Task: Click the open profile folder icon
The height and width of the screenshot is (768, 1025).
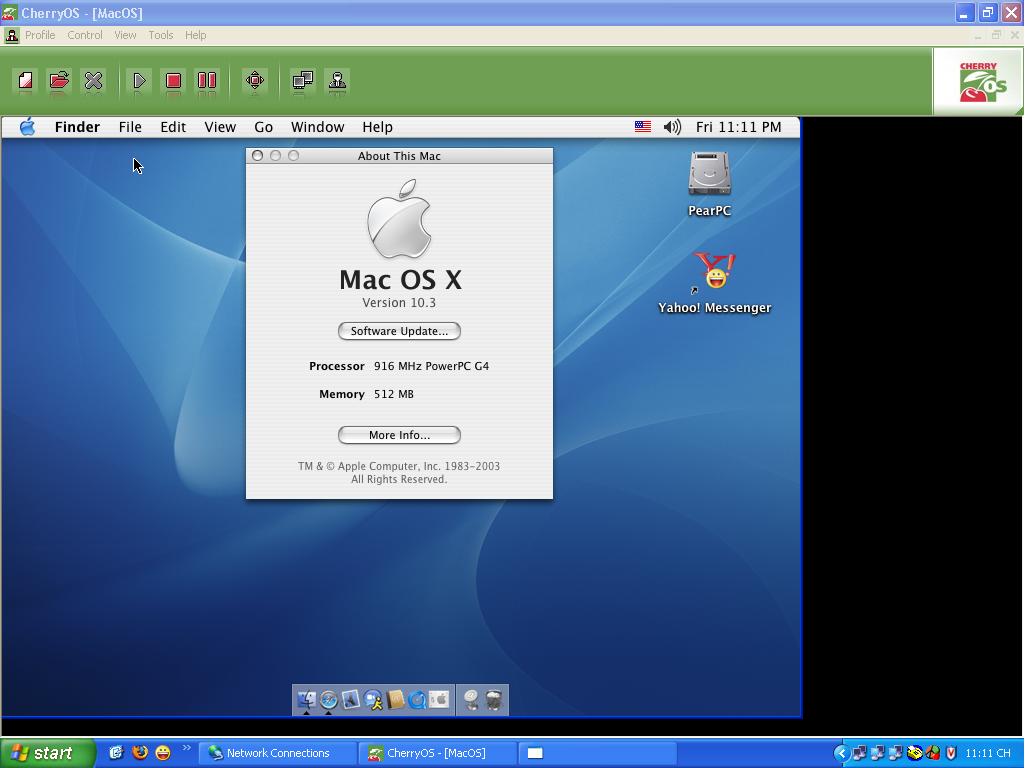Action: pyautogui.click(x=59, y=81)
